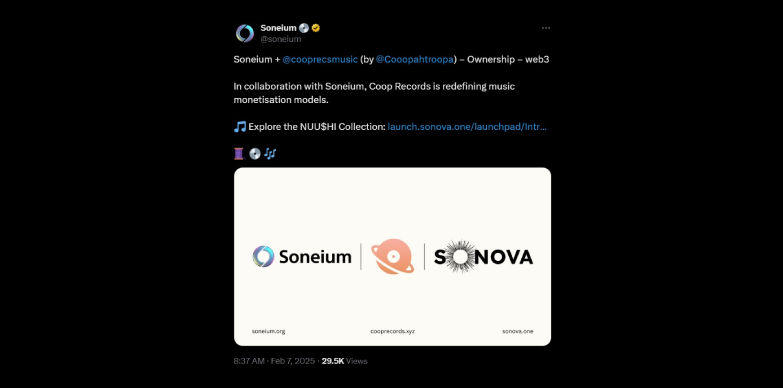Open the attached partnership image
The image size is (783, 388).
392,257
